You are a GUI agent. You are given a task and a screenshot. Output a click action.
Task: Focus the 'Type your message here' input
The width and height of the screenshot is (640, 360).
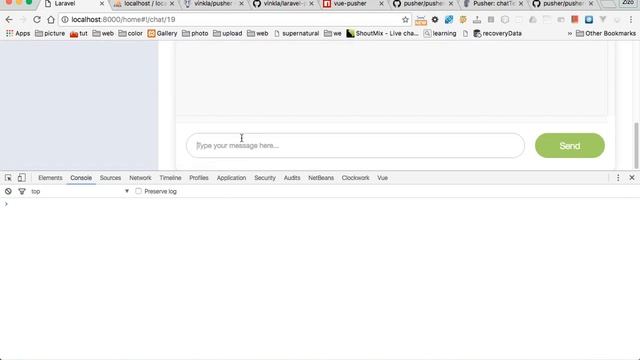355,146
